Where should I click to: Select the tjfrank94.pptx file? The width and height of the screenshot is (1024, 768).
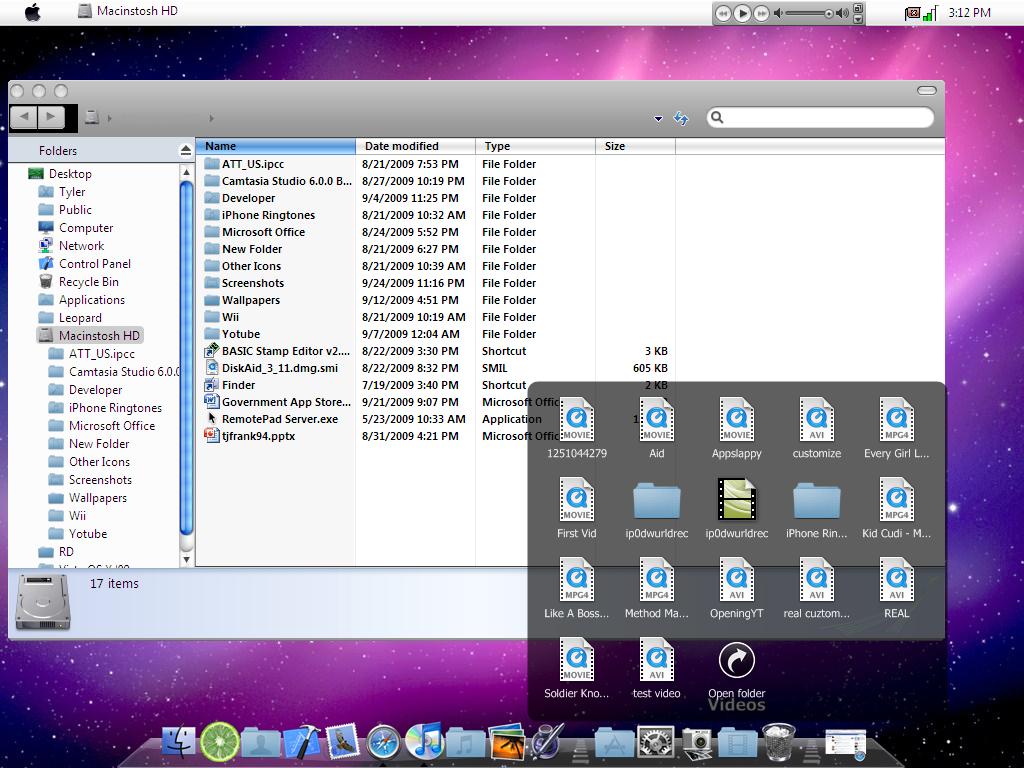[x=250, y=436]
